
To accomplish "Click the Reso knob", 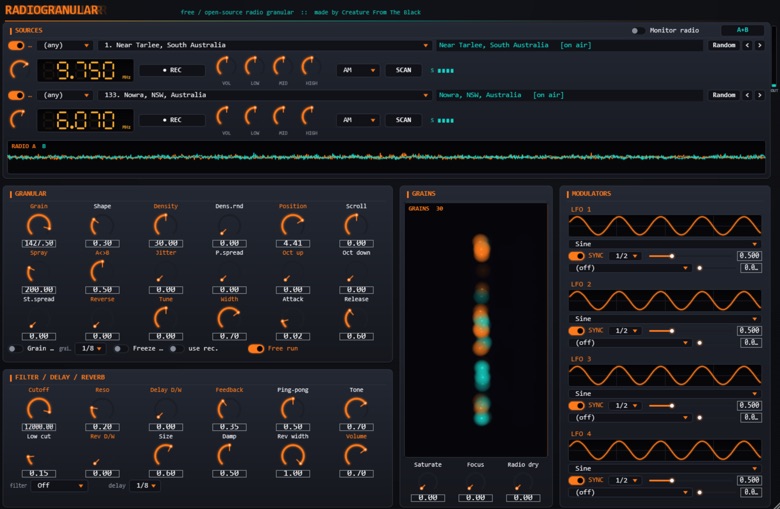I will coord(102,409).
